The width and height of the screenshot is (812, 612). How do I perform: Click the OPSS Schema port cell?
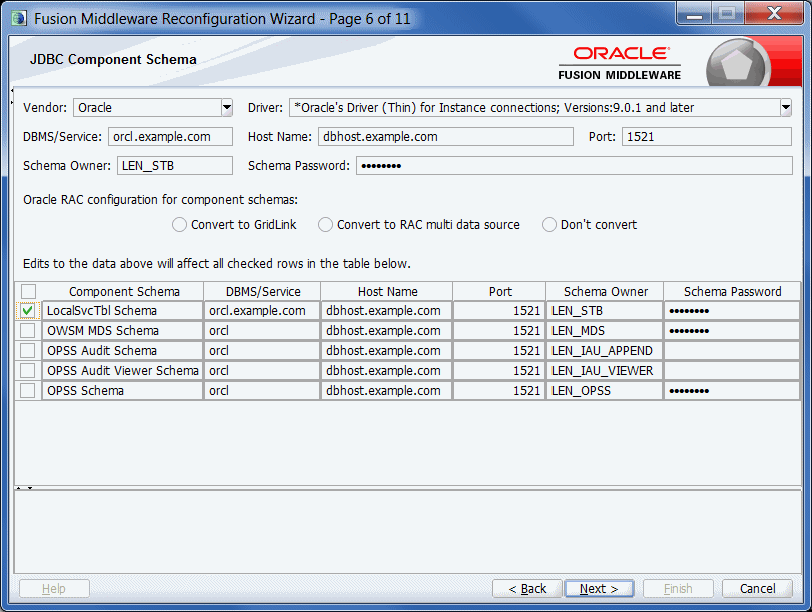499,390
